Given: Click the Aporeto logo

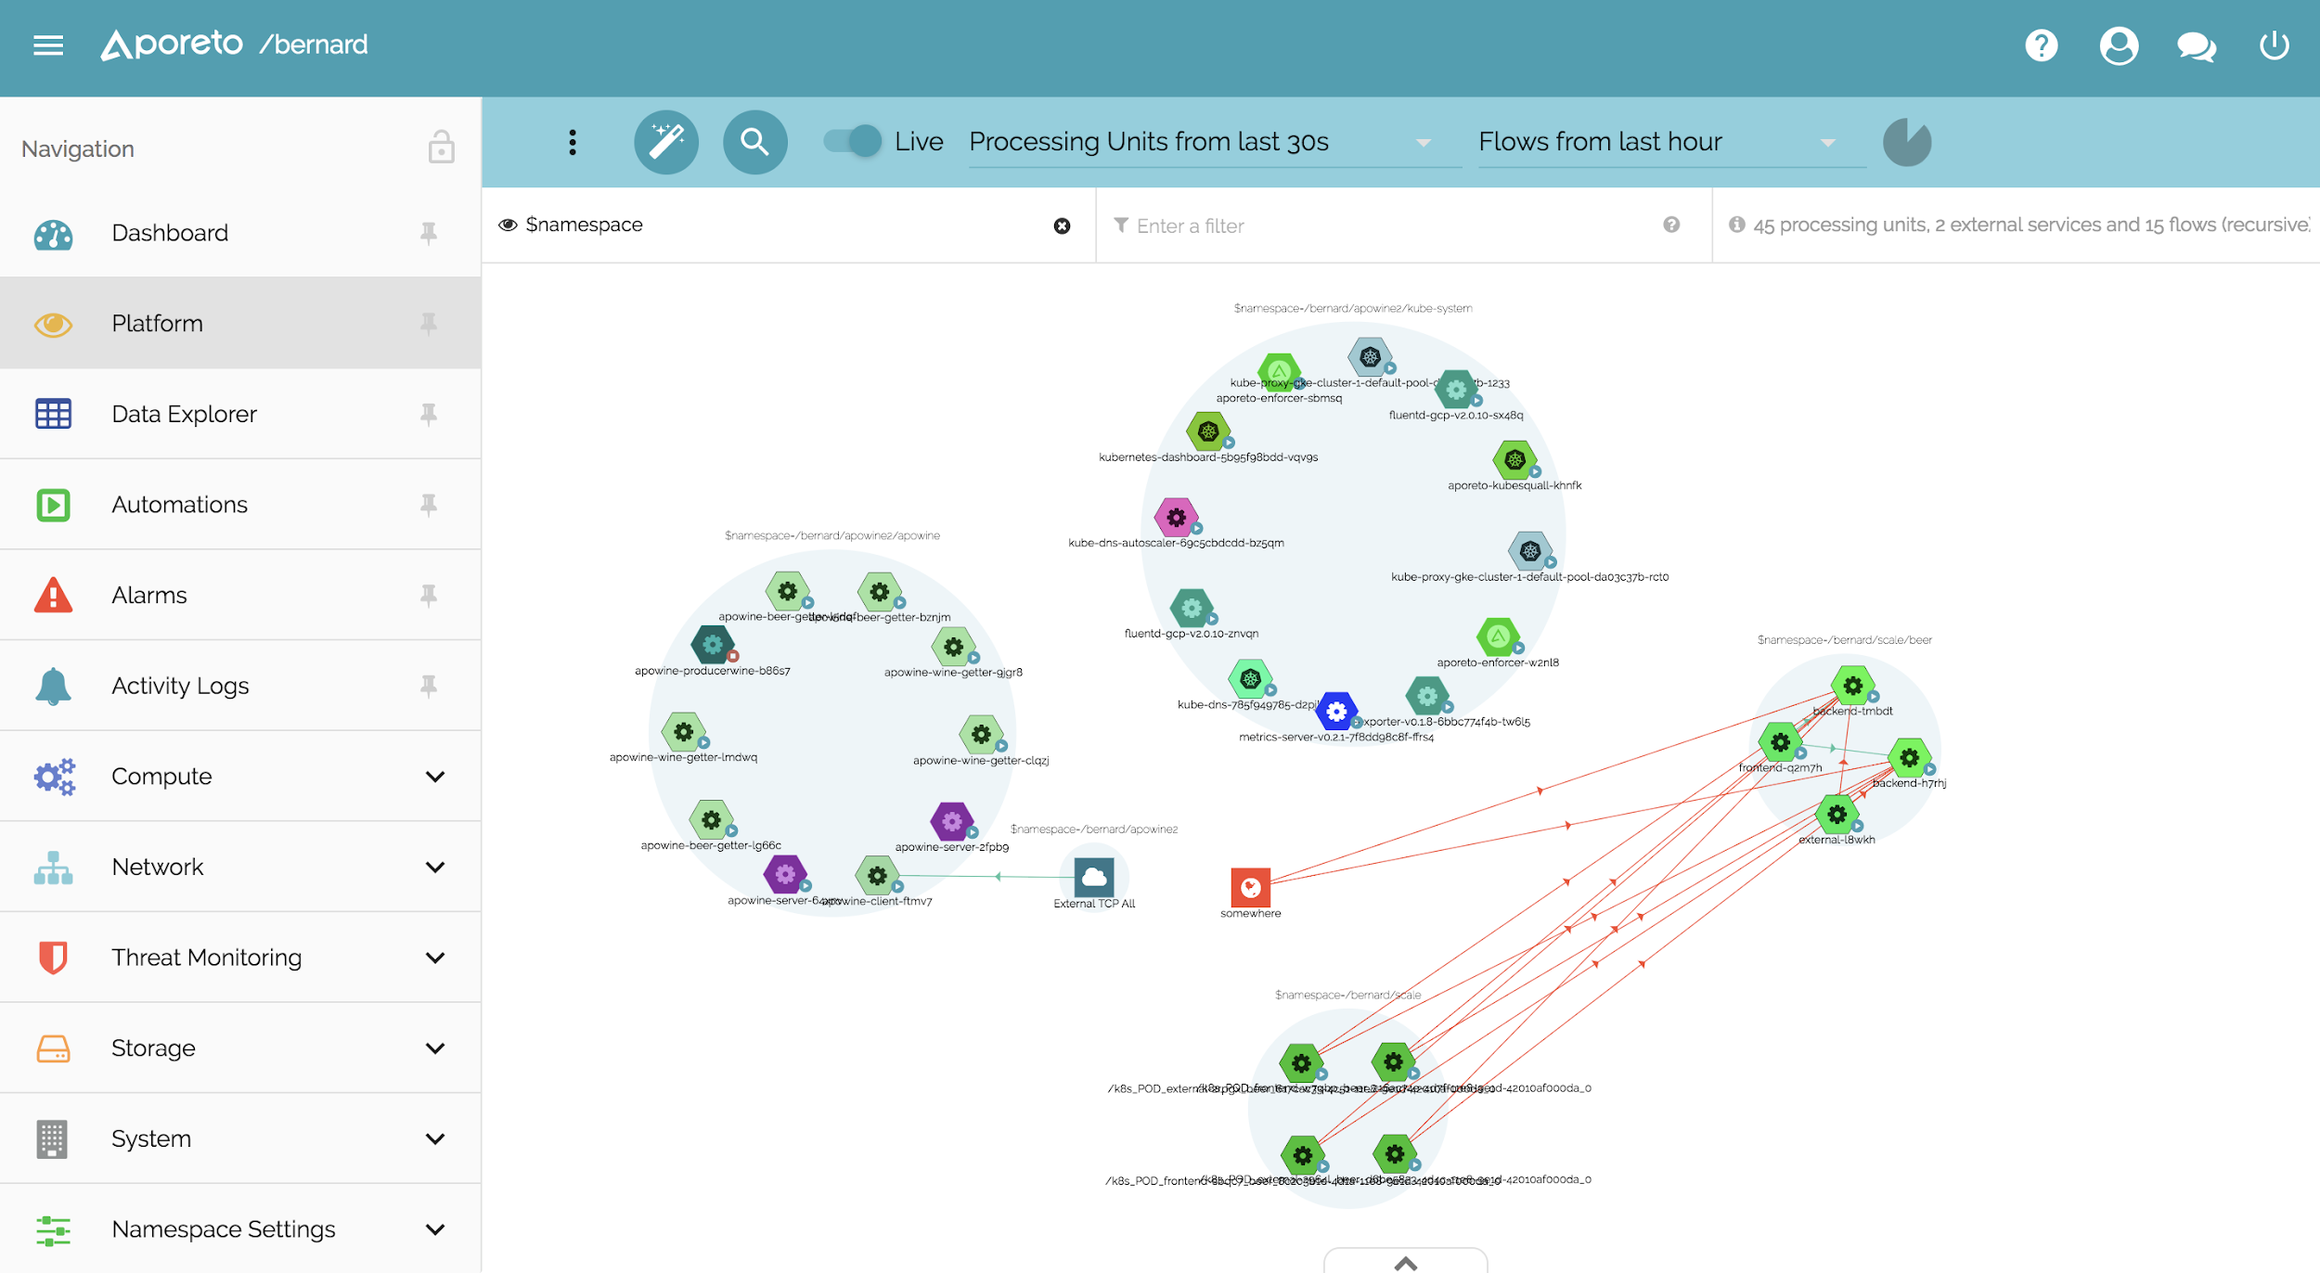Looking at the screenshot, I should click(x=171, y=45).
